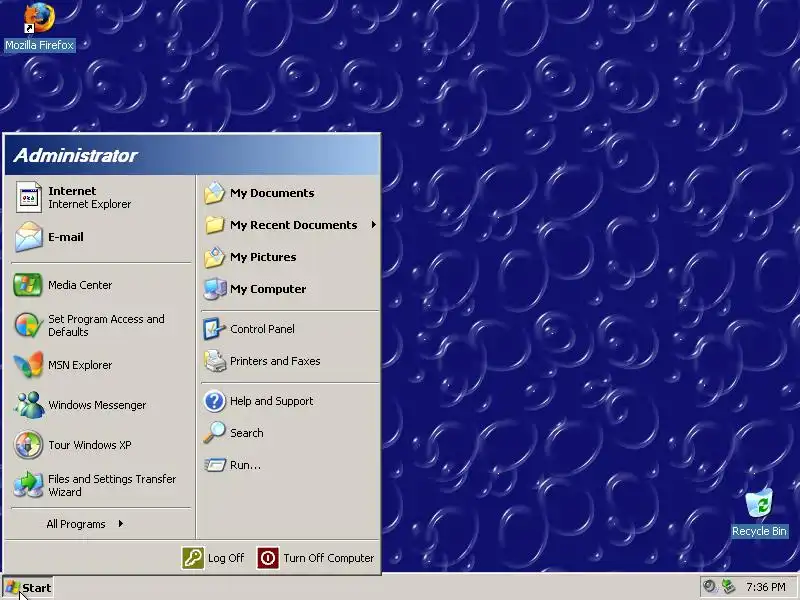Click the Internet Explorer icon in Start menu

29,197
